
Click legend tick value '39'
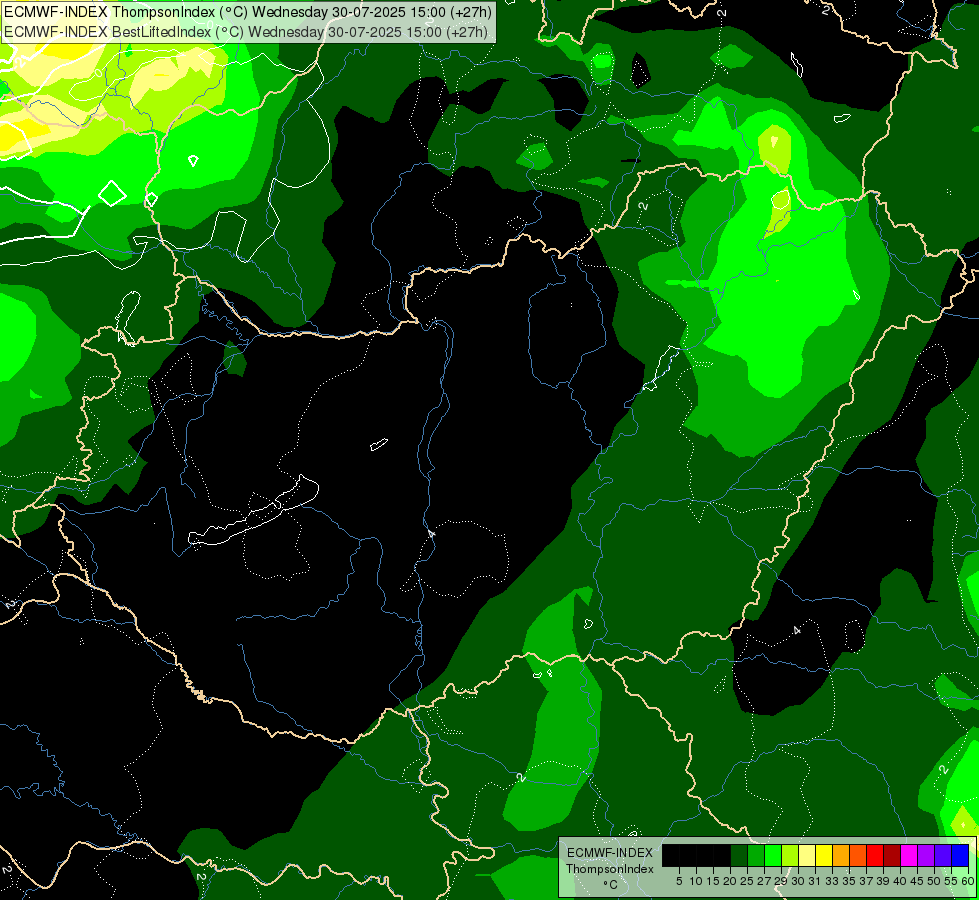click(x=883, y=881)
